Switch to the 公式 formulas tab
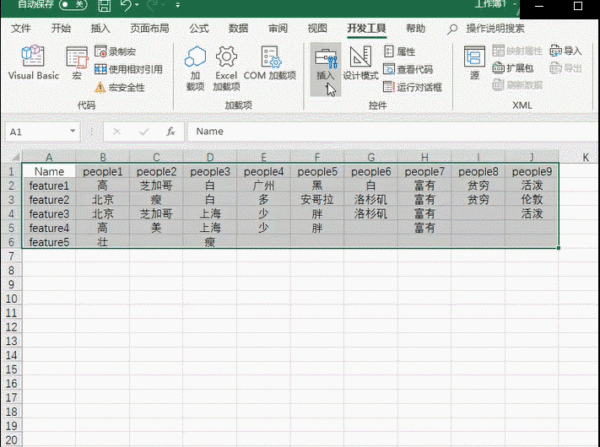Image resolution: width=600 pixels, height=447 pixels. click(199, 28)
